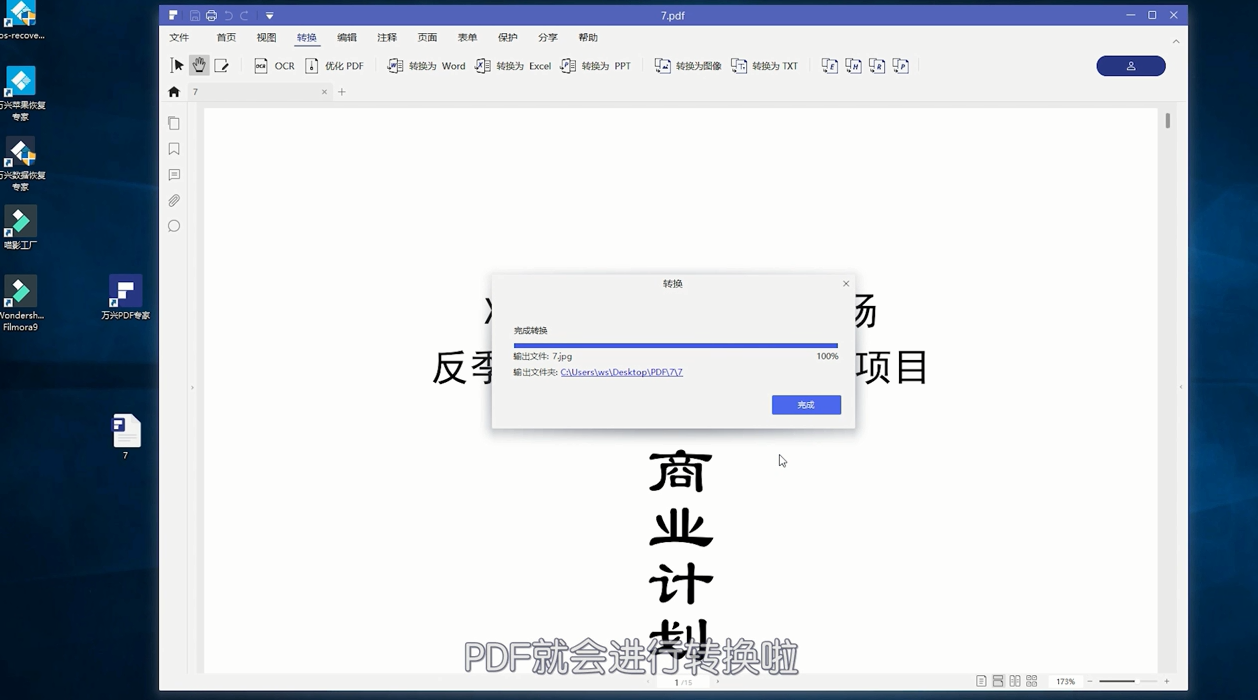Select 转换为 Excel conversion tool

[x=514, y=65]
